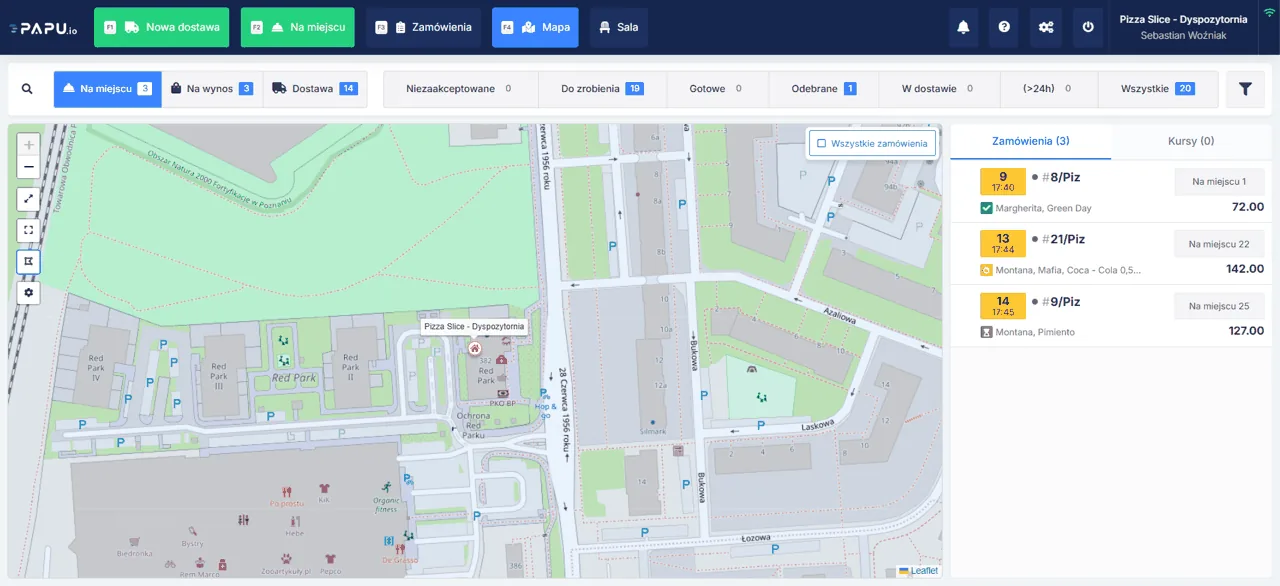Switch to Kursy (0) tab
Viewport: 1280px width, 586px height.
point(1191,141)
